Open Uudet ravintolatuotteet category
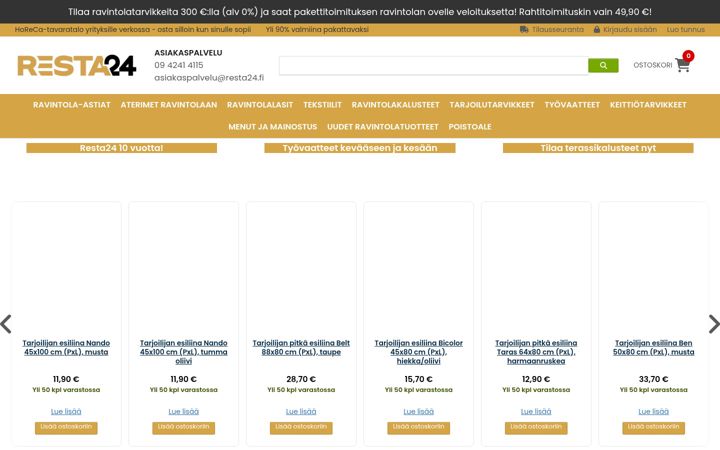The height and width of the screenshot is (450, 720). (382, 127)
